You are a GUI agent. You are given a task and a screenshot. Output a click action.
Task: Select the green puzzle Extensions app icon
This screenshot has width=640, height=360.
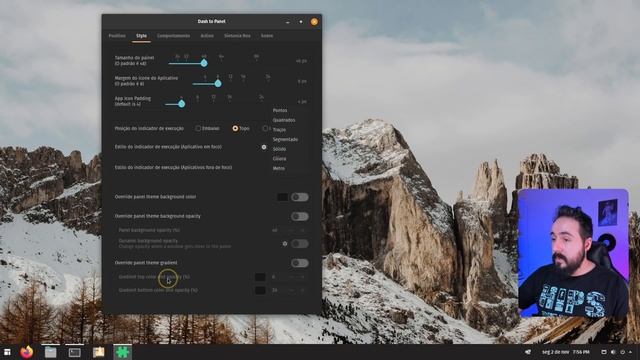[x=122, y=352]
